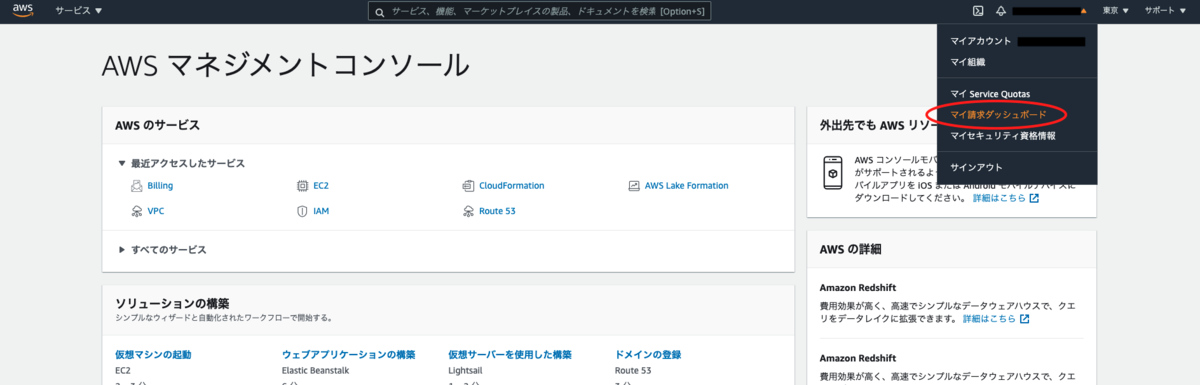Click external link icon under Amazon Redshift
1200x385 pixels.
1024,319
